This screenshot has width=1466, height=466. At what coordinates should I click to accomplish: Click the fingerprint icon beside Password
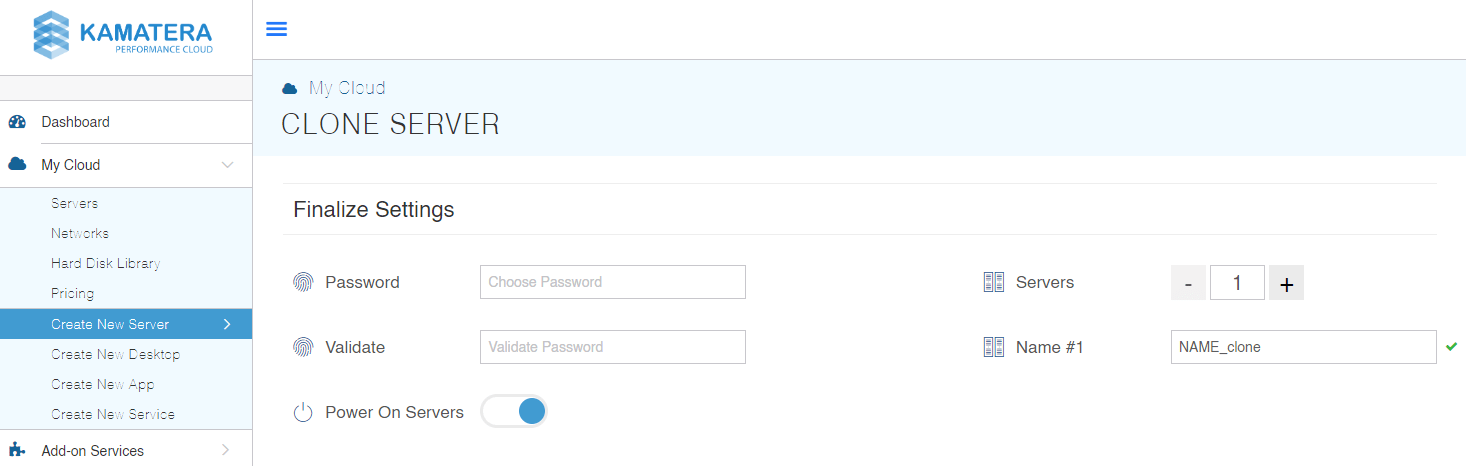[x=302, y=282]
